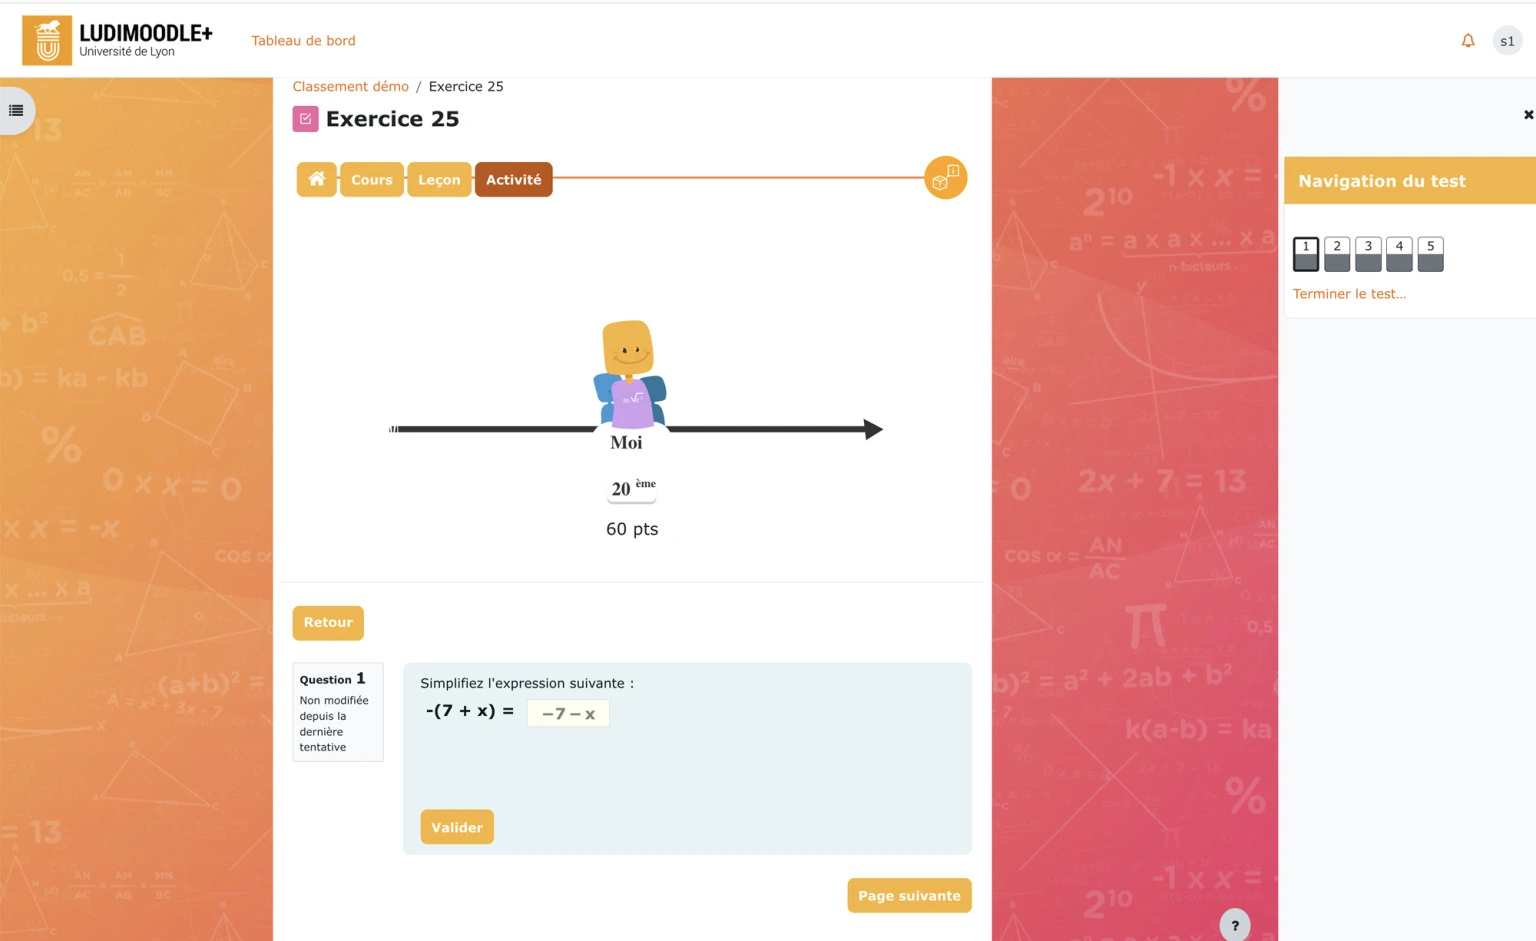1536x941 pixels.
Task: Click the dice icon at the progress line end
Action: 944,177
